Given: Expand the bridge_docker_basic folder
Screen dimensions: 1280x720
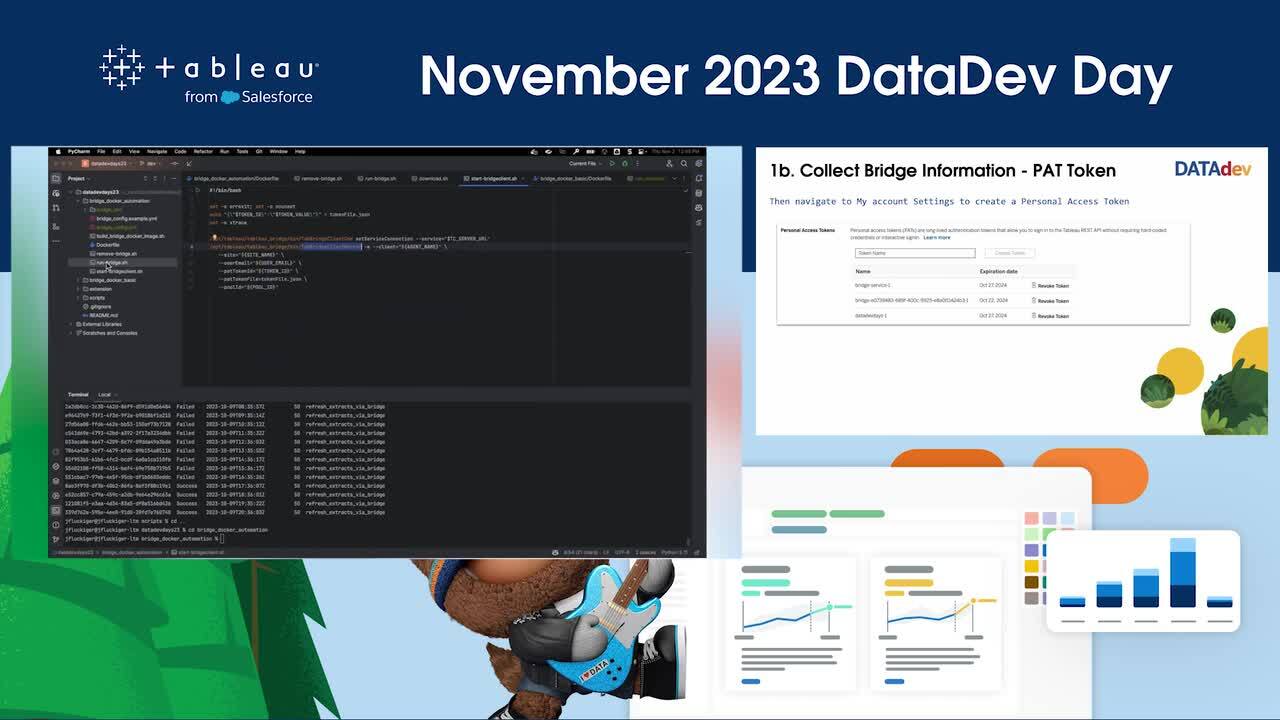Looking at the screenshot, I should click(x=78, y=280).
